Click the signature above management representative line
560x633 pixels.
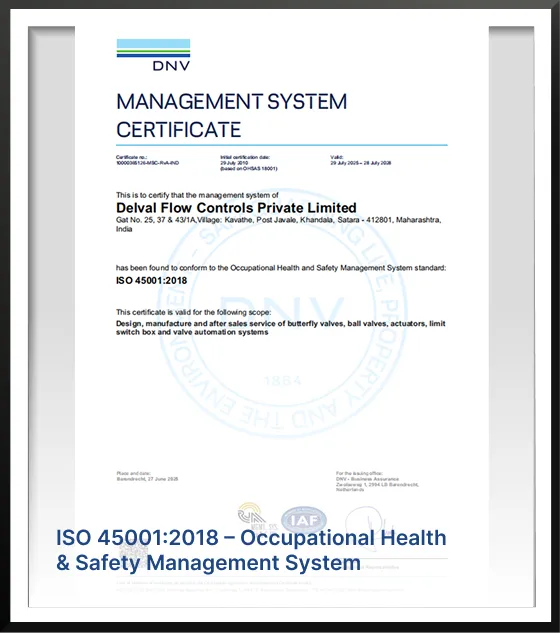click(369, 529)
